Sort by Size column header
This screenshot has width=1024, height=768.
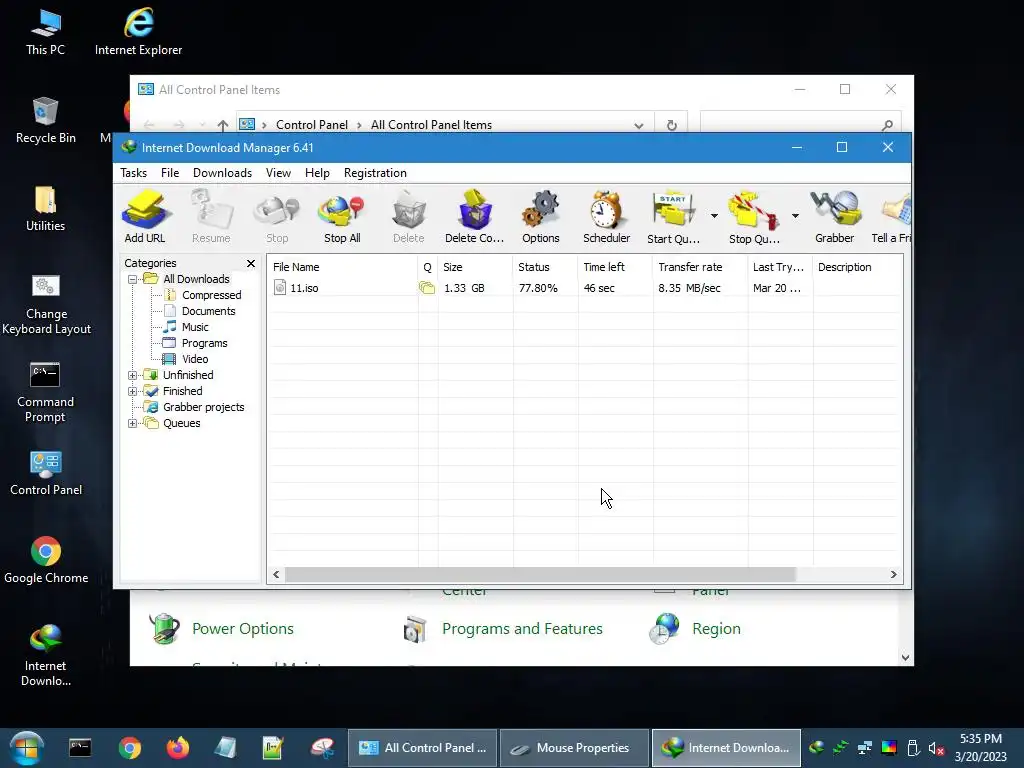point(475,267)
